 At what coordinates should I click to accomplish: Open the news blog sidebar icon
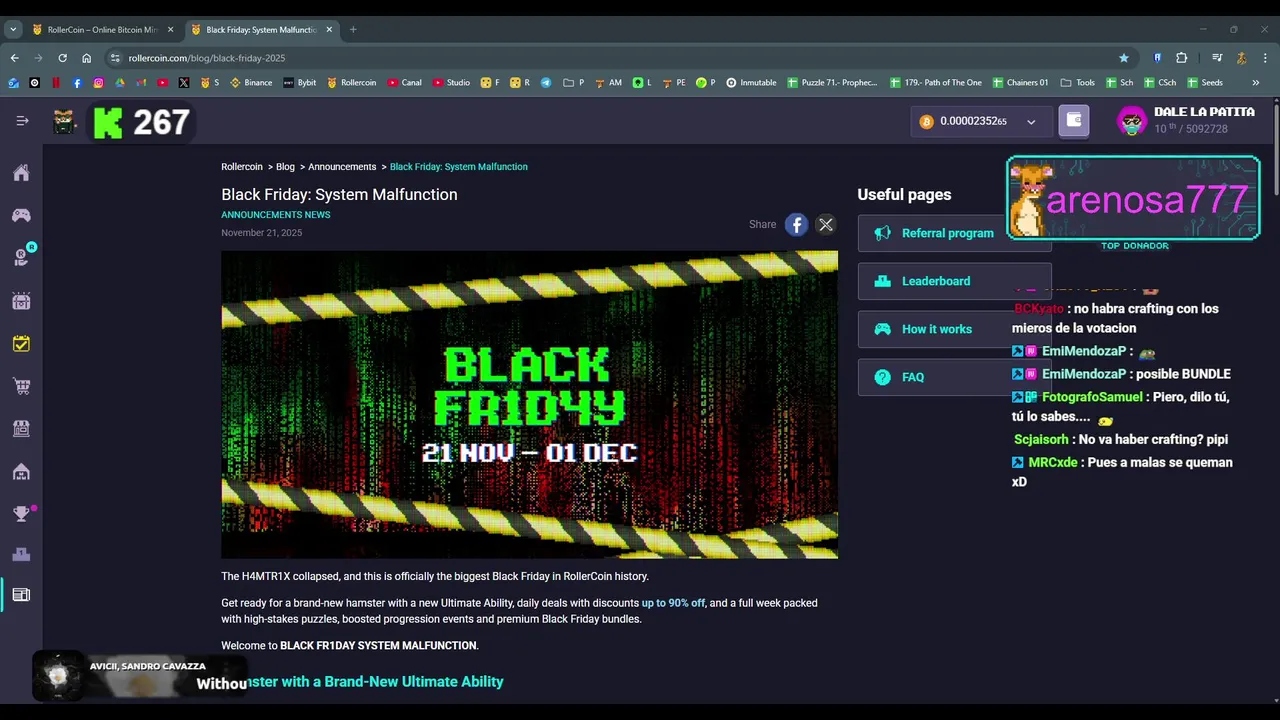pyautogui.click(x=21, y=595)
